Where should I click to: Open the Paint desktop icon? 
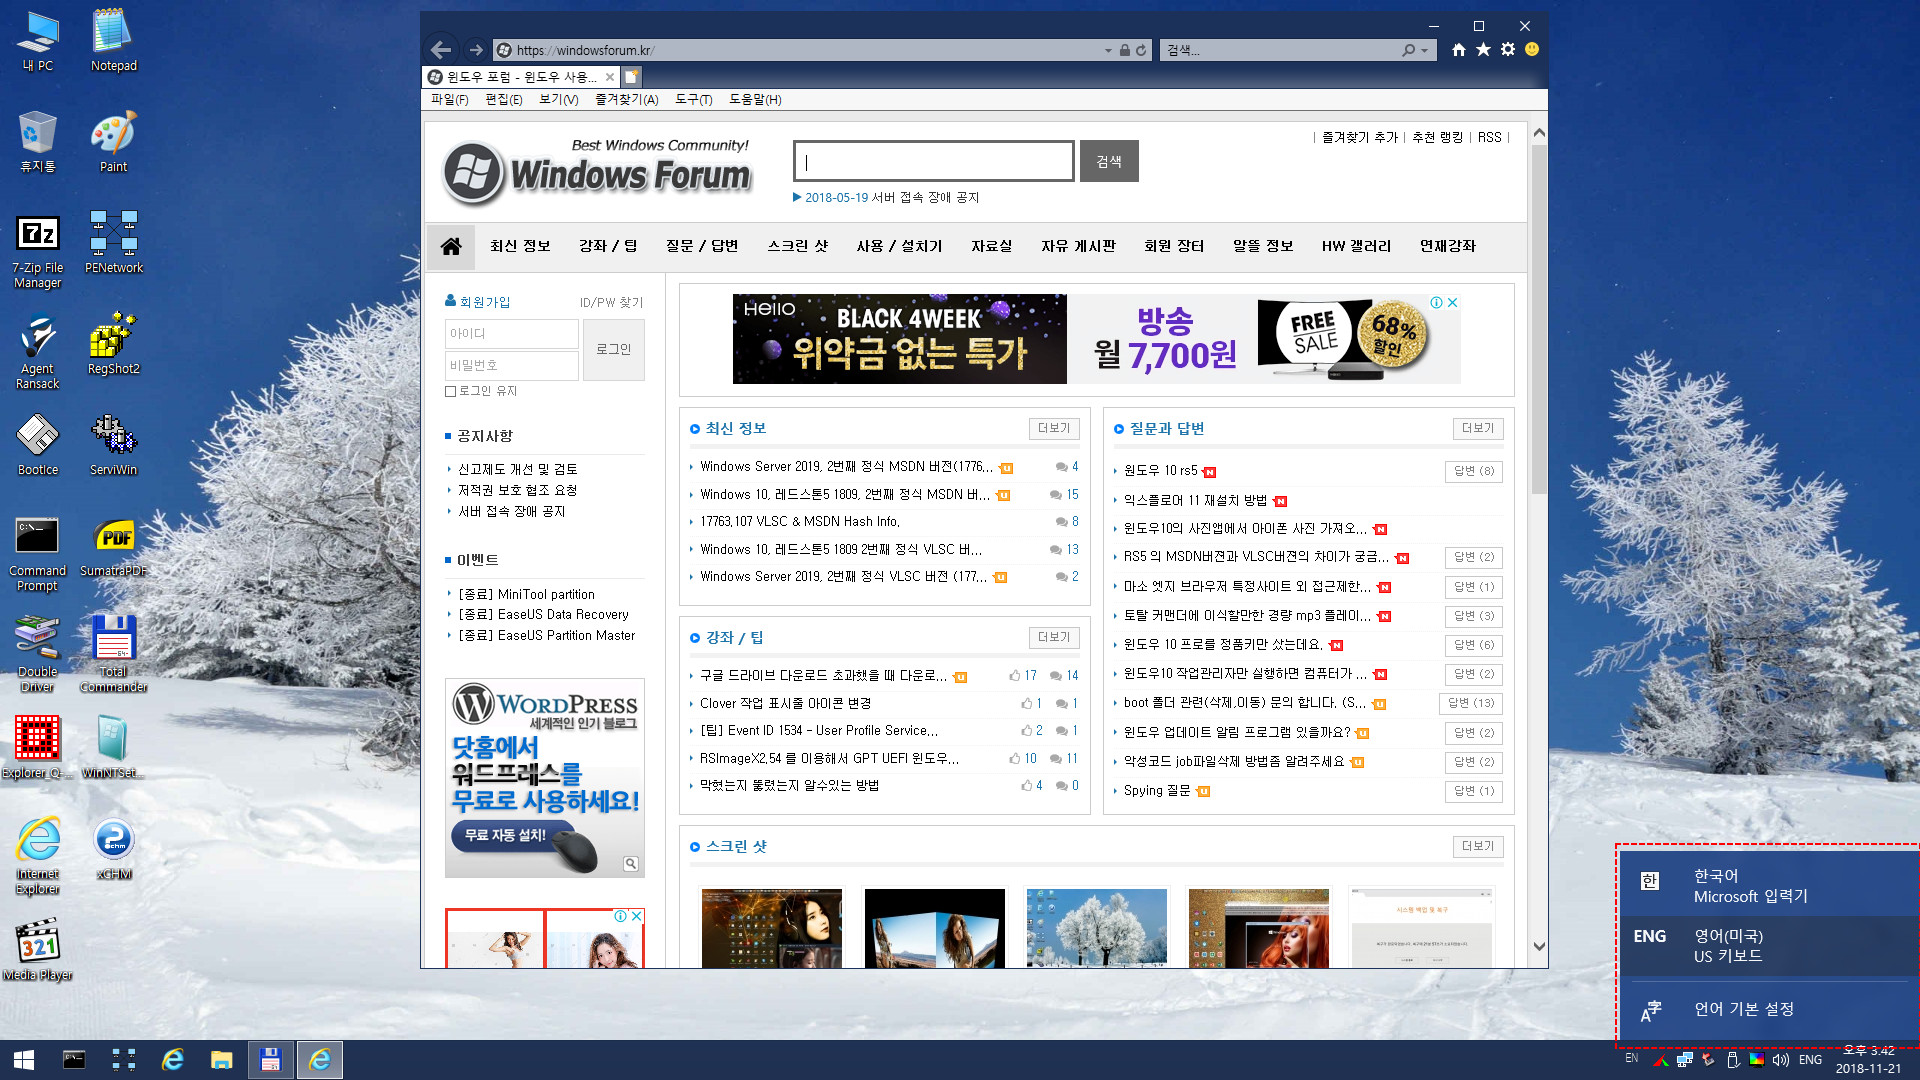point(113,141)
